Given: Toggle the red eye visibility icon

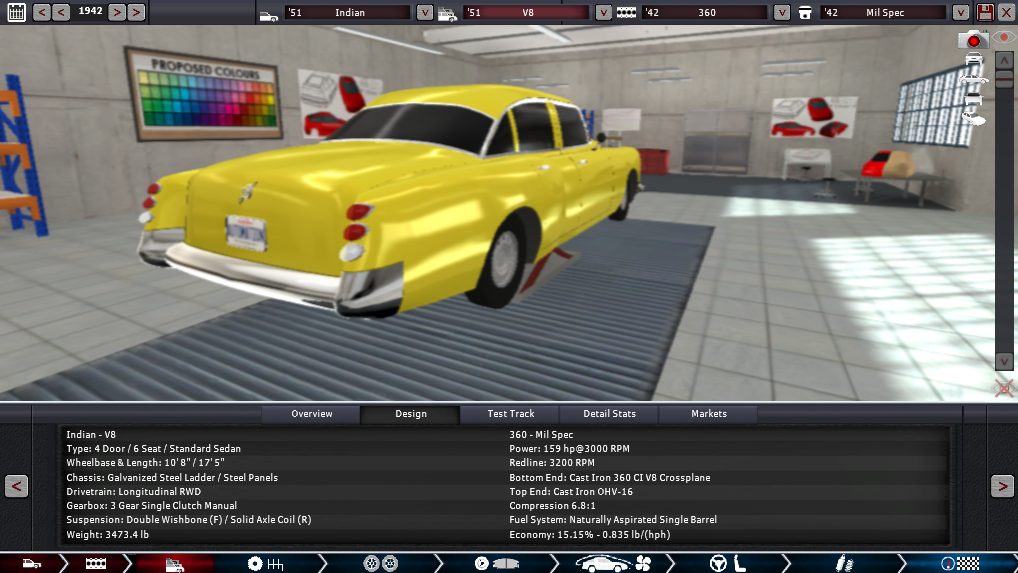Looking at the screenshot, I should [1003, 38].
